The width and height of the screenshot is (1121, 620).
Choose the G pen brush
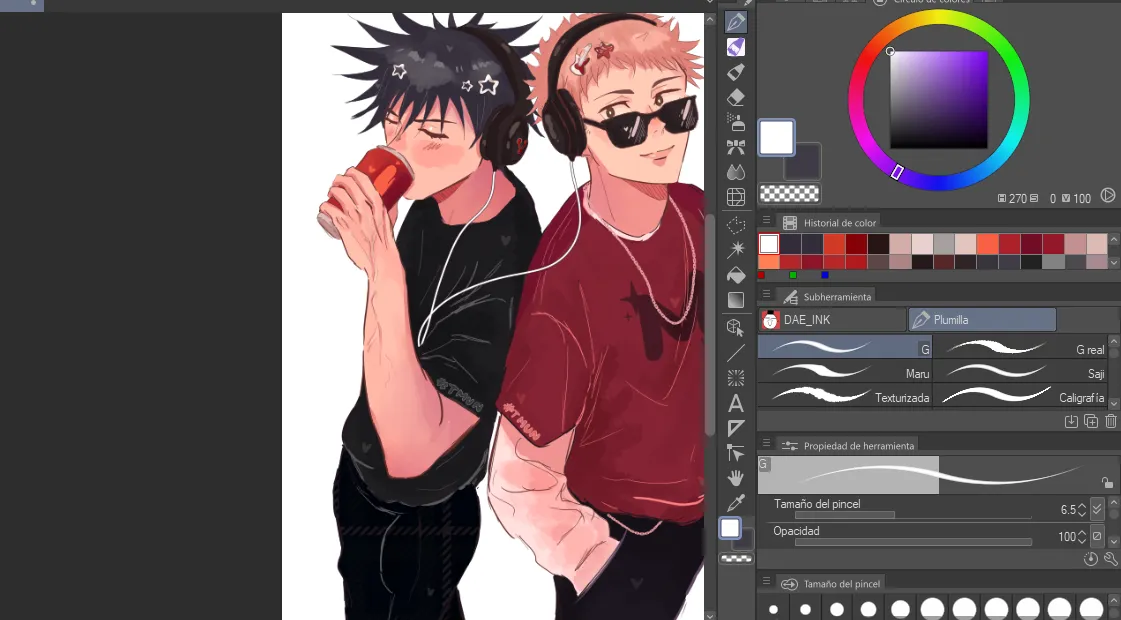coord(844,348)
